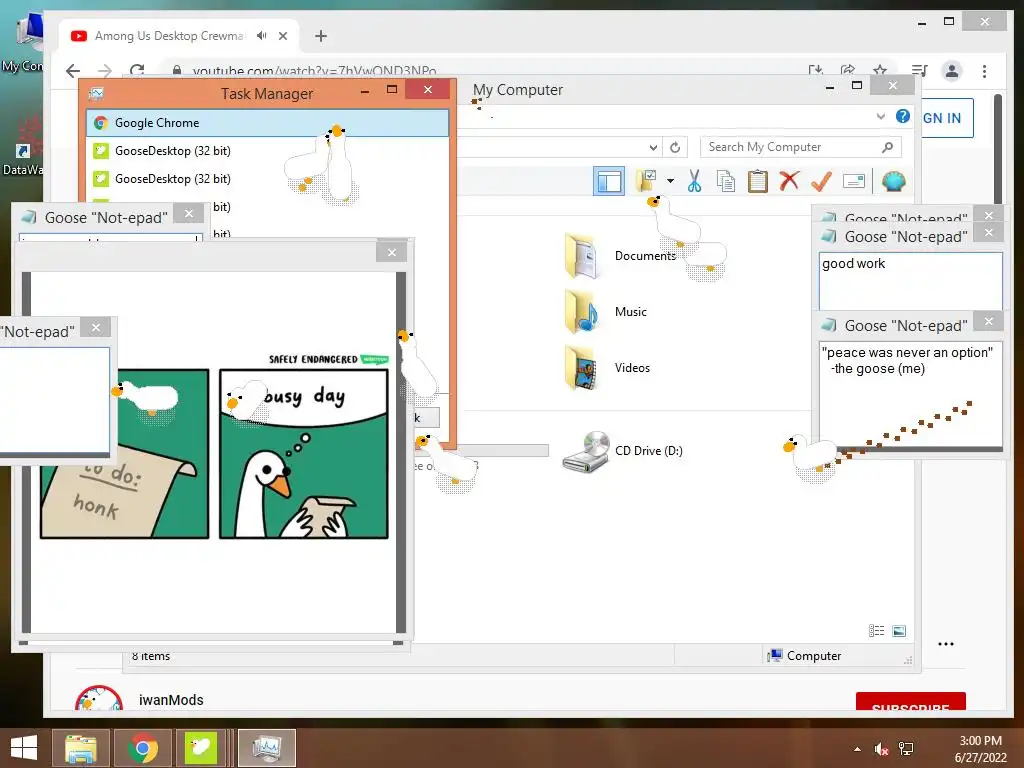Click the Copy icon in My Computer toolbar

[x=726, y=181]
